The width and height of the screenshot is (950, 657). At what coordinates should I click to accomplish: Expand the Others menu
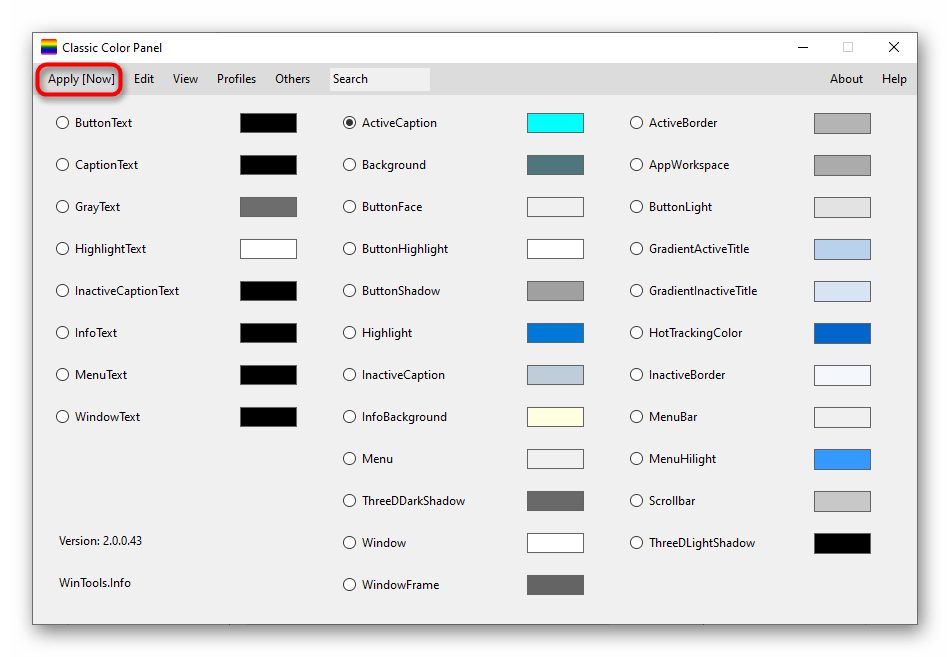[292, 79]
